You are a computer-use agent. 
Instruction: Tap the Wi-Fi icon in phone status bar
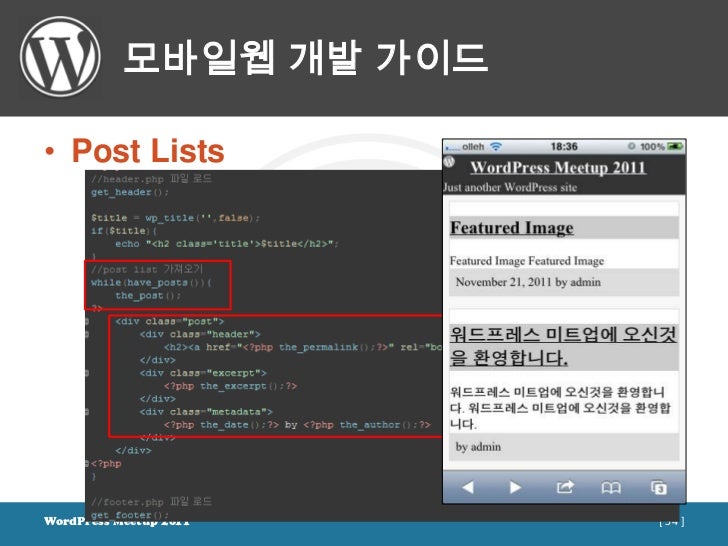(x=496, y=146)
